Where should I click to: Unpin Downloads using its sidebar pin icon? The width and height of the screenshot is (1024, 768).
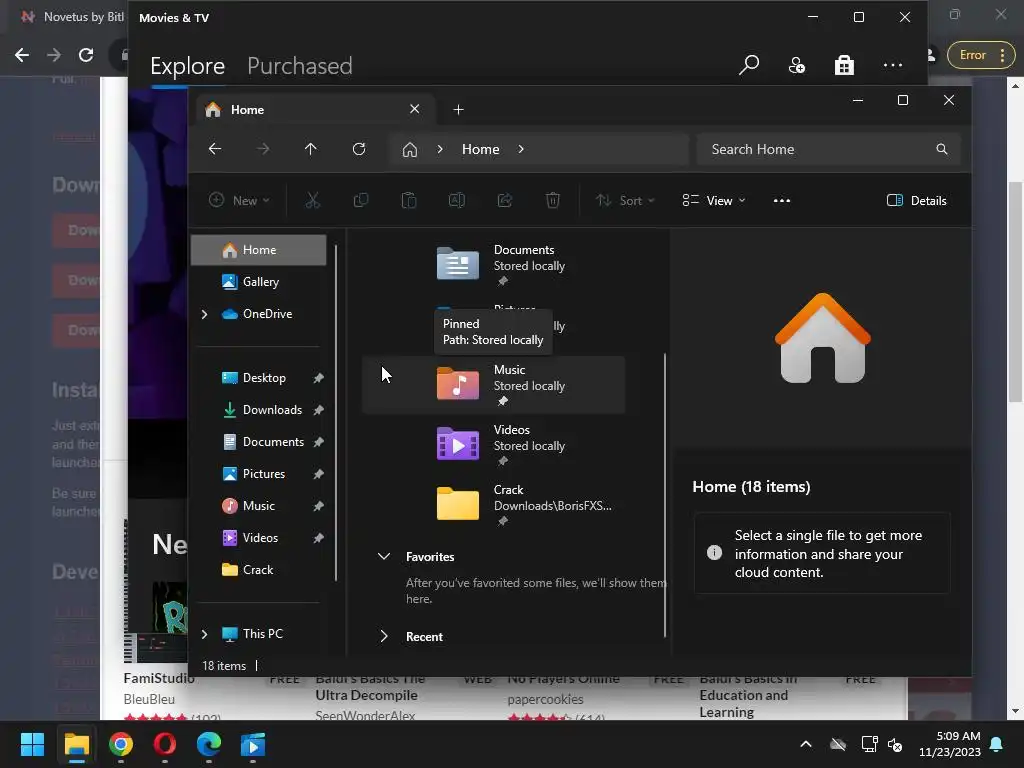click(x=318, y=410)
